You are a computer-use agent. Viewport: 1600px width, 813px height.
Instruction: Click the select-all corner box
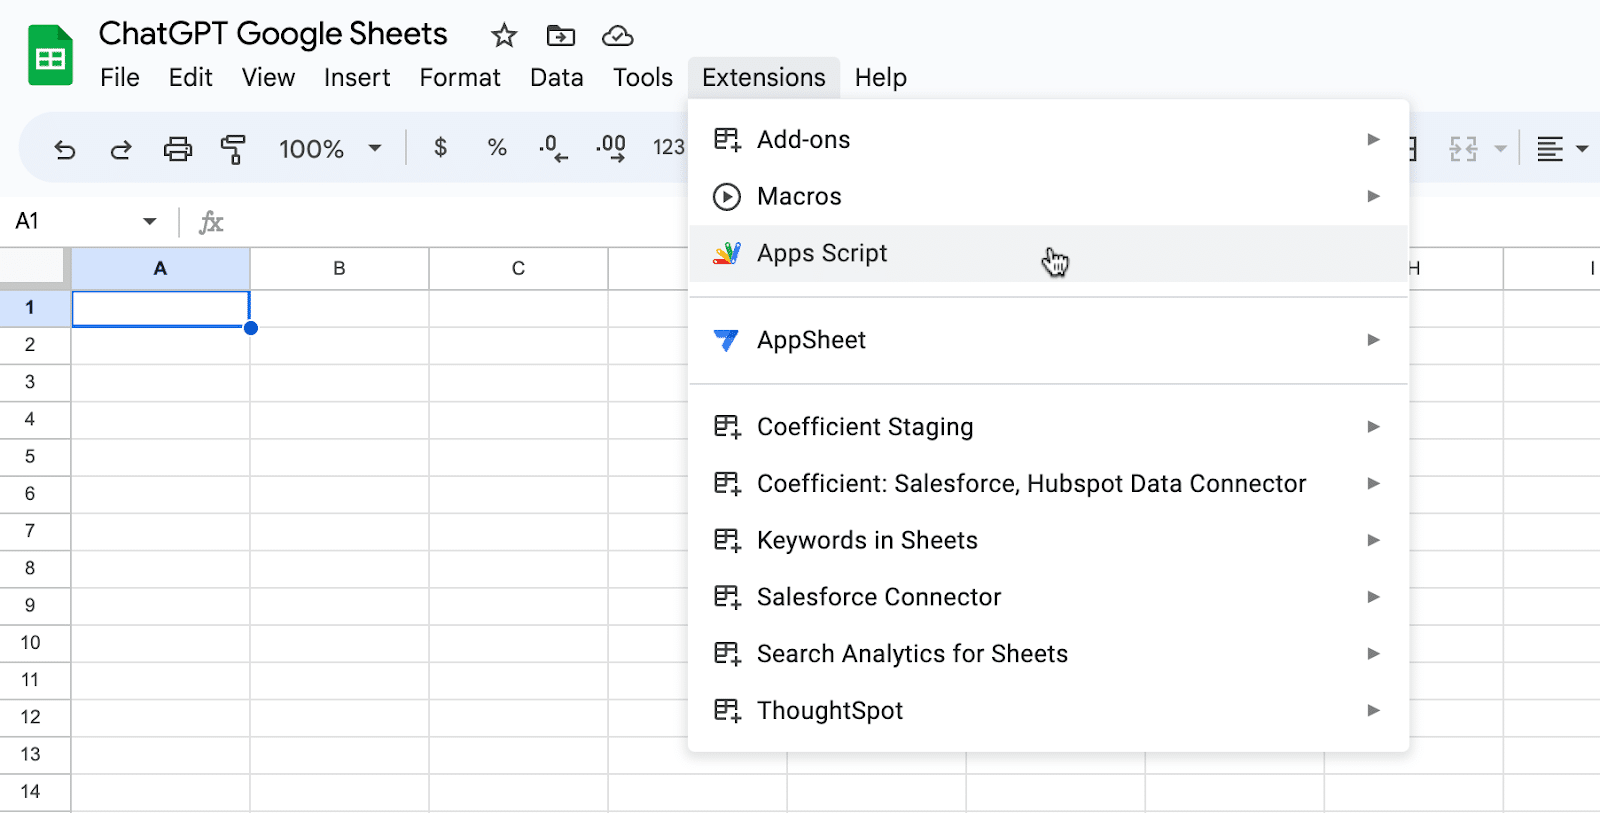coord(33,268)
